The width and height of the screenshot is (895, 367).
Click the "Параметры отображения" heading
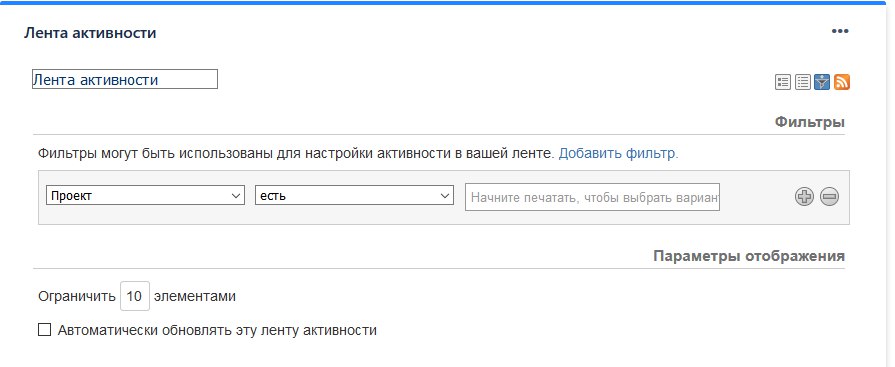click(749, 256)
